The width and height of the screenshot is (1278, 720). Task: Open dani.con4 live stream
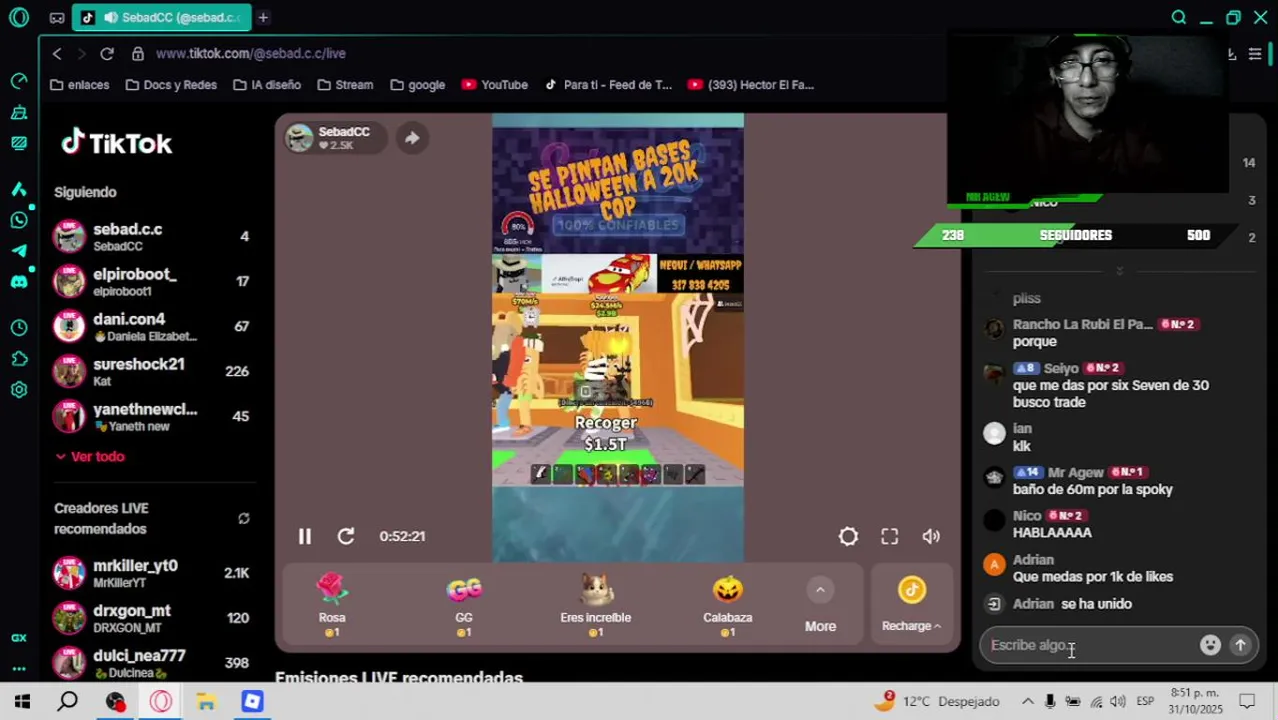pyautogui.click(x=152, y=327)
